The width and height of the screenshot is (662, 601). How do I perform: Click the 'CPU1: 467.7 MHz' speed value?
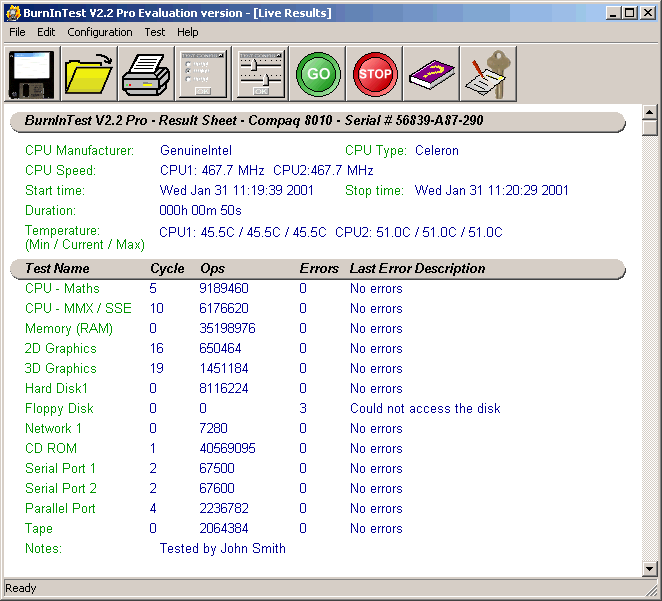point(212,171)
